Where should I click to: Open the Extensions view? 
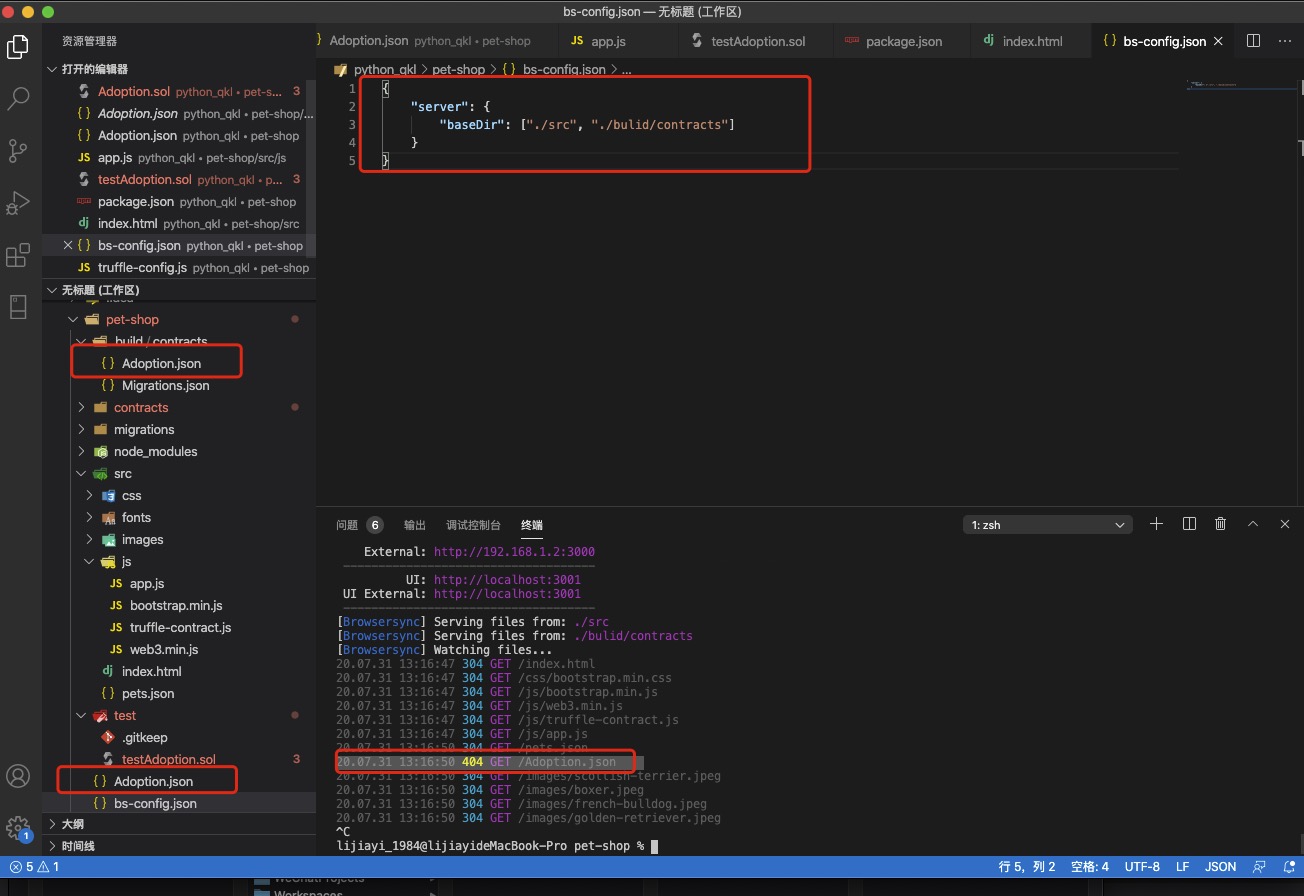[x=18, y=255]
